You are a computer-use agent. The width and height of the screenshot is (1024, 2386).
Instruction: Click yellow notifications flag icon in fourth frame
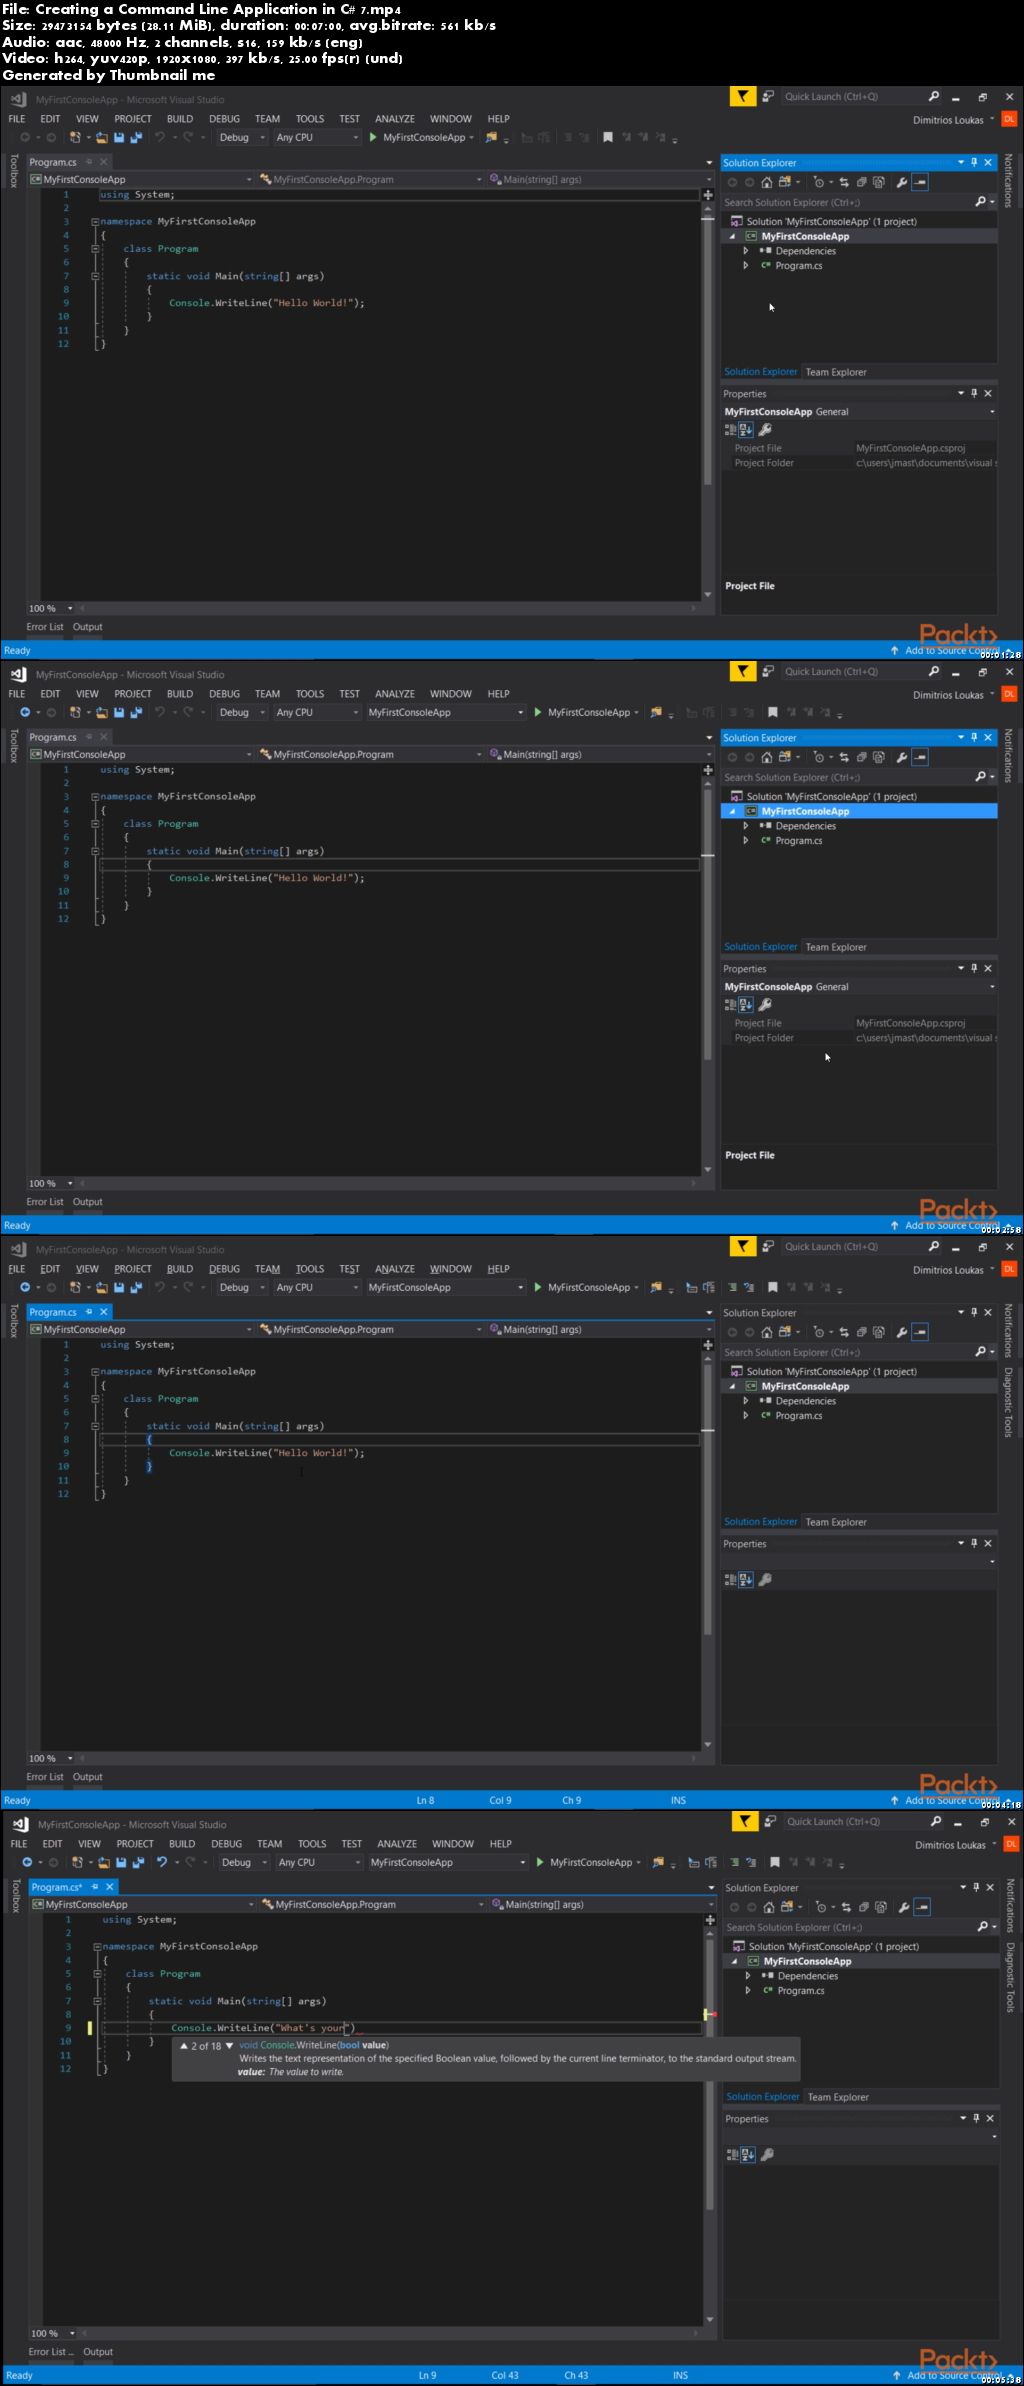pos(745,1822)
